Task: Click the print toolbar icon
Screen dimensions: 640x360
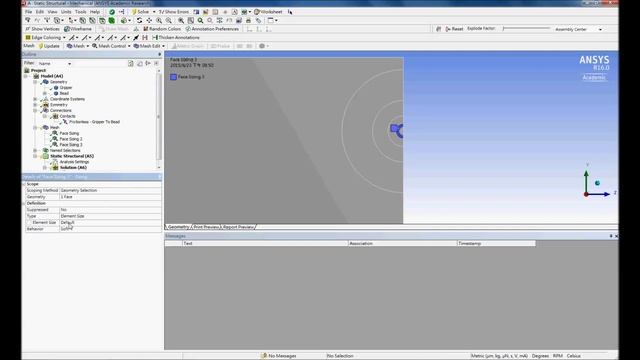Action: pos(249,20)
